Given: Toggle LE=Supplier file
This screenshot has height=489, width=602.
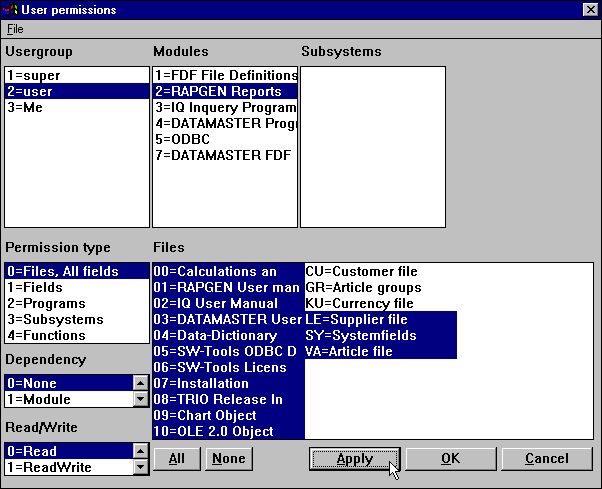Looking at the screenshot, I should [x=380, y=319].
